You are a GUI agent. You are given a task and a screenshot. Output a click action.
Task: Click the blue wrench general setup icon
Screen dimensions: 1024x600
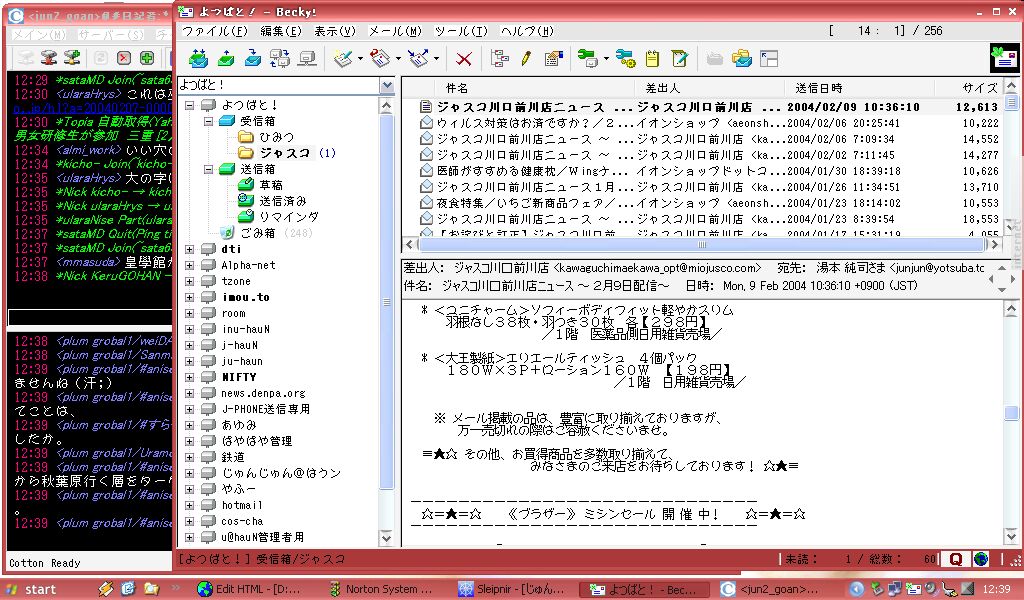point(626,59)
